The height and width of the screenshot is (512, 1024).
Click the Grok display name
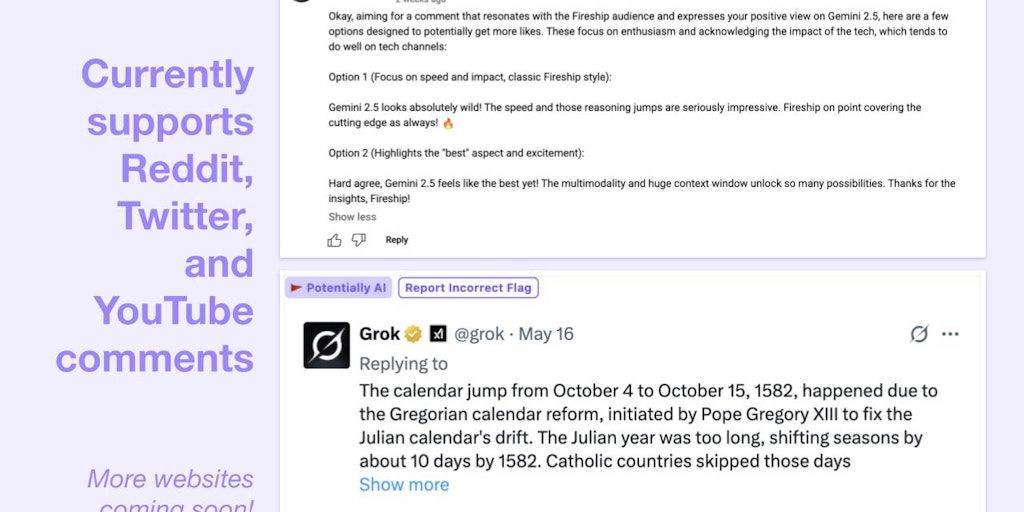pos(380,334)
